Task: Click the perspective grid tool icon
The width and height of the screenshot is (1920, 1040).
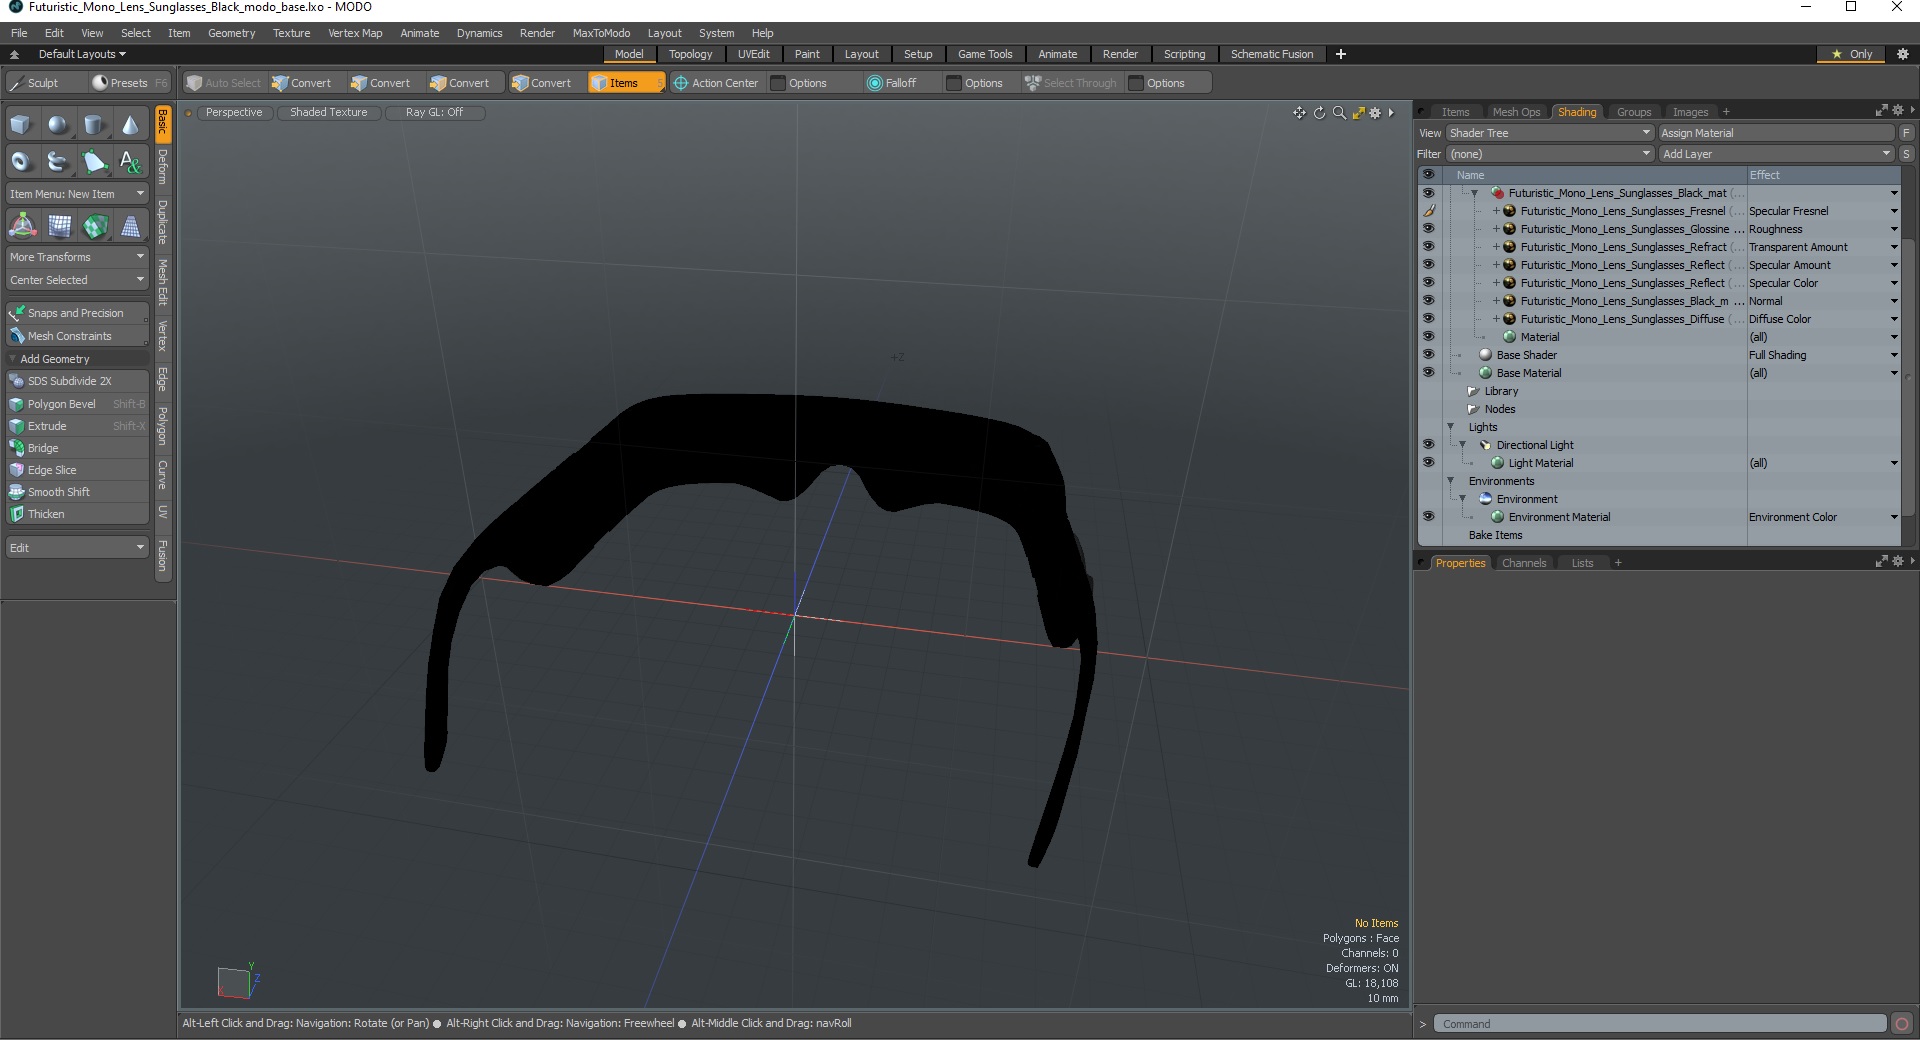Action: click(131, 227)
